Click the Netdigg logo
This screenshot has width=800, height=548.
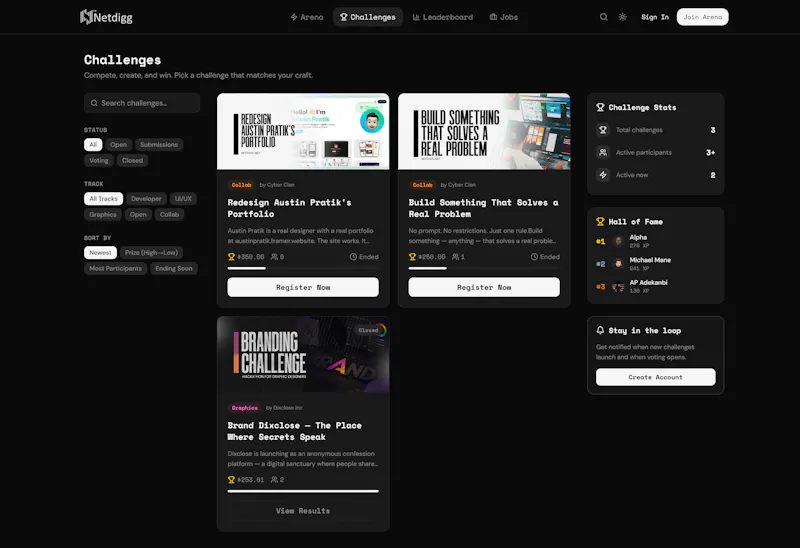click(106, 17)
